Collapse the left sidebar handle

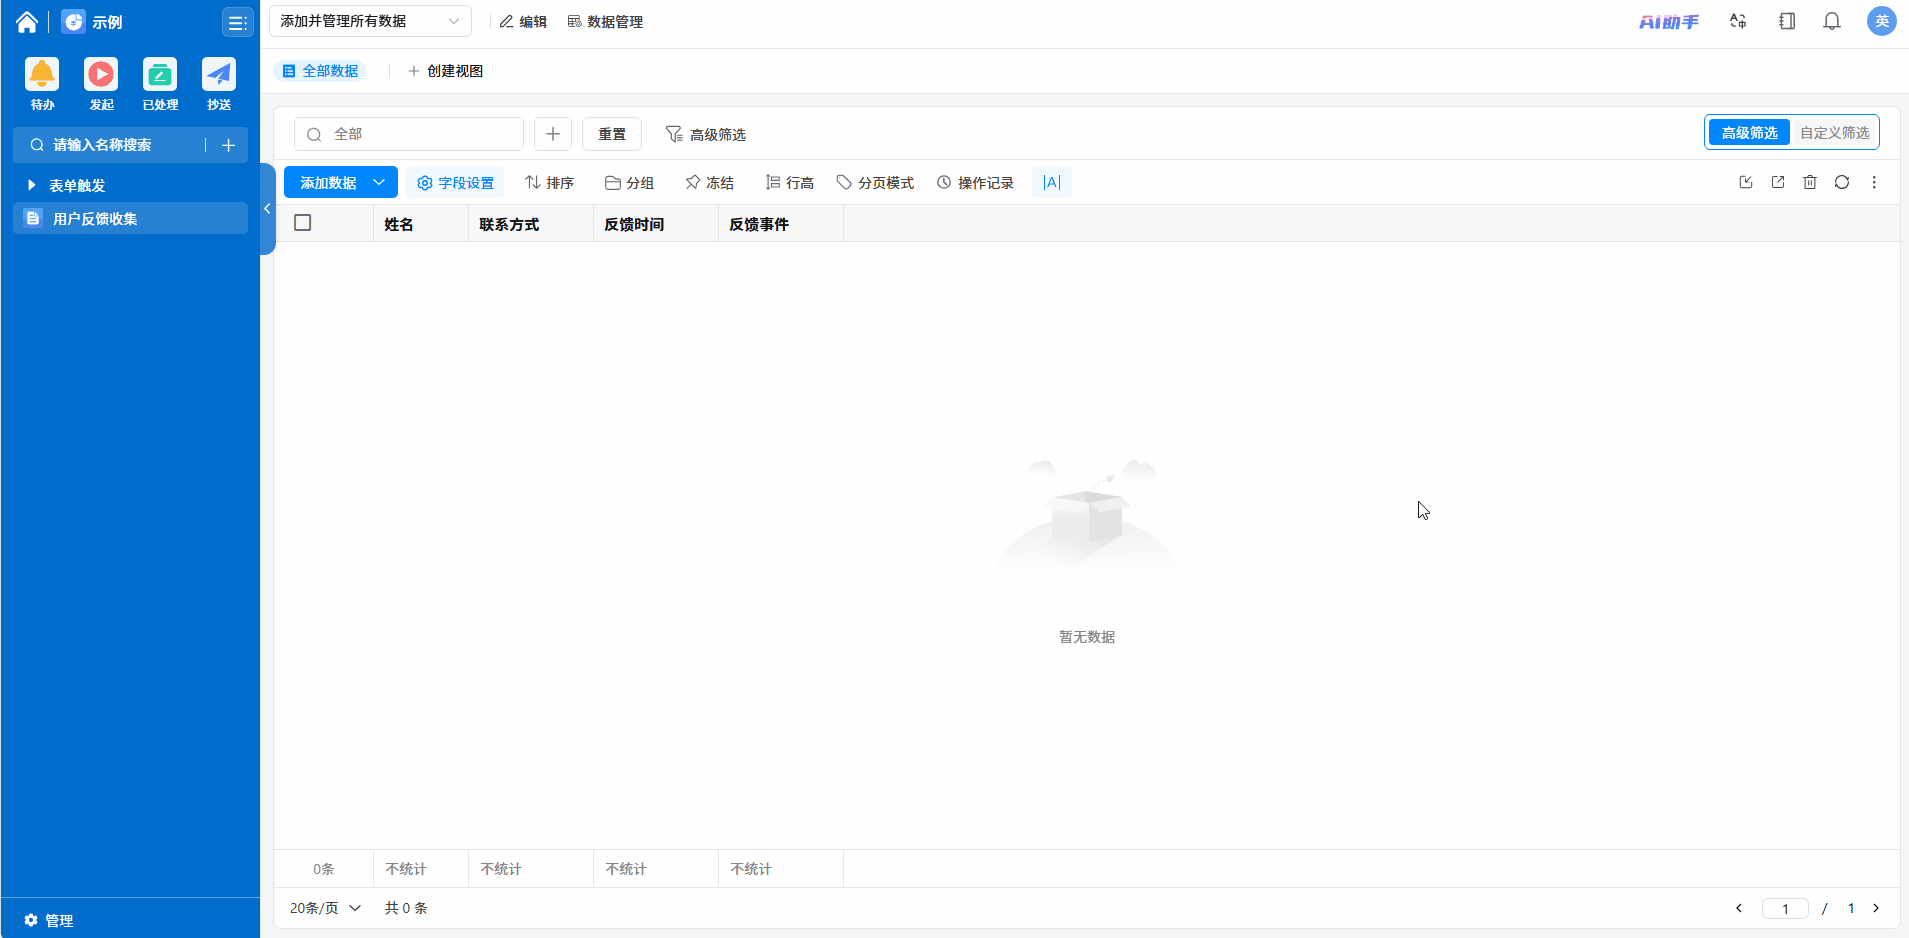(267, 209)
